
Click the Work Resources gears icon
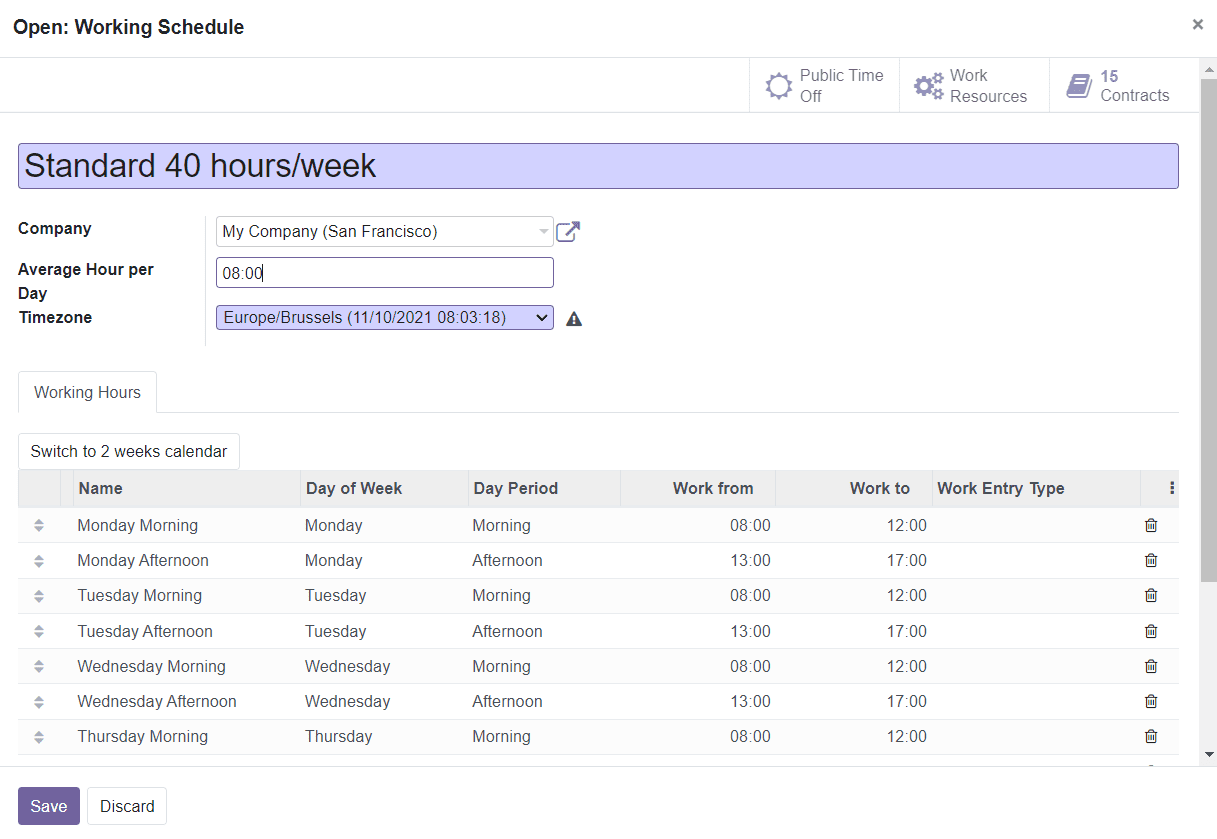[929, 85]
